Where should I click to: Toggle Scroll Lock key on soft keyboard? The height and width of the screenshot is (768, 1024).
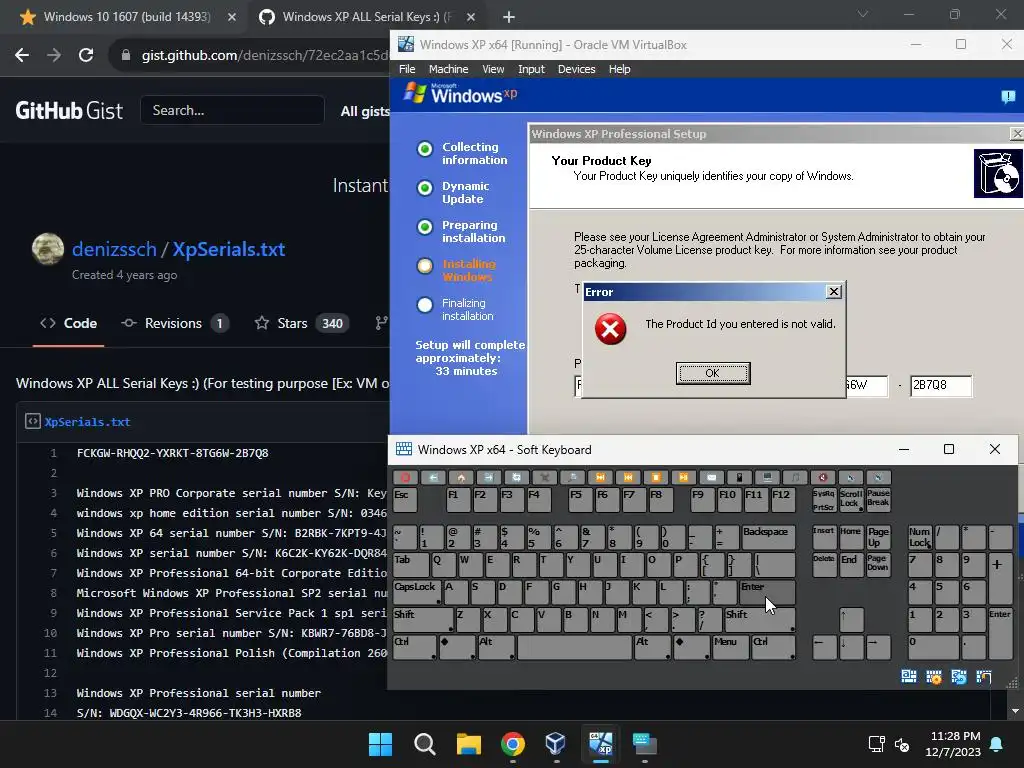[851, 500]
